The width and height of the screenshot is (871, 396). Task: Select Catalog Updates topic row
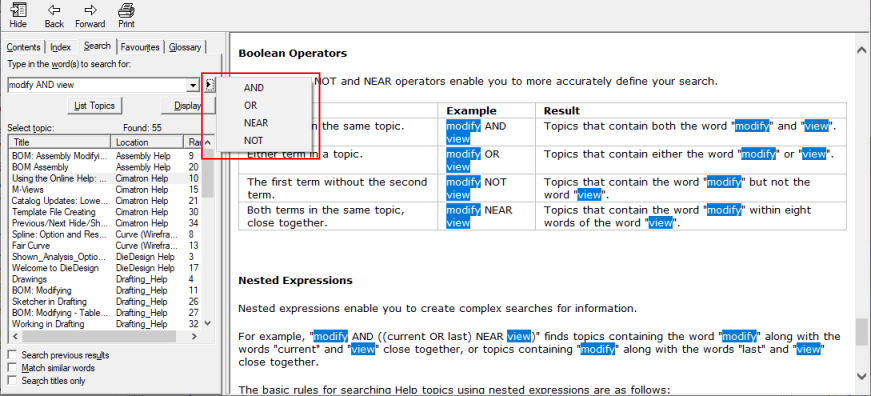[105, 200]
